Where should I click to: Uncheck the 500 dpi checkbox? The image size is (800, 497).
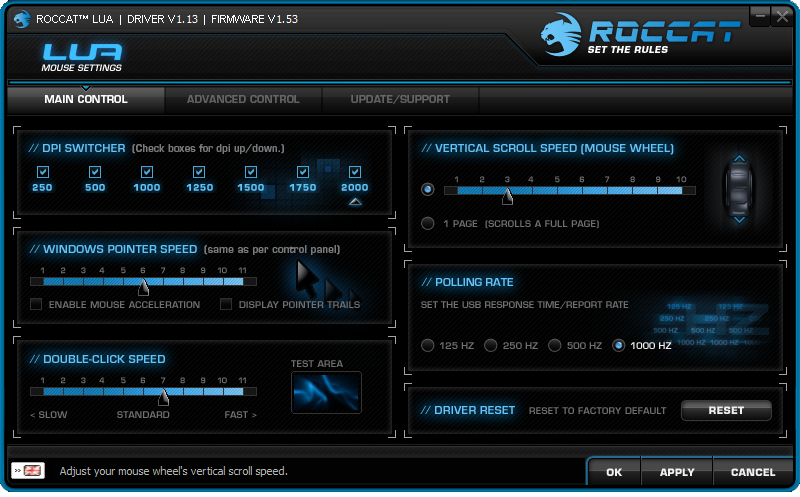point(95,172)
